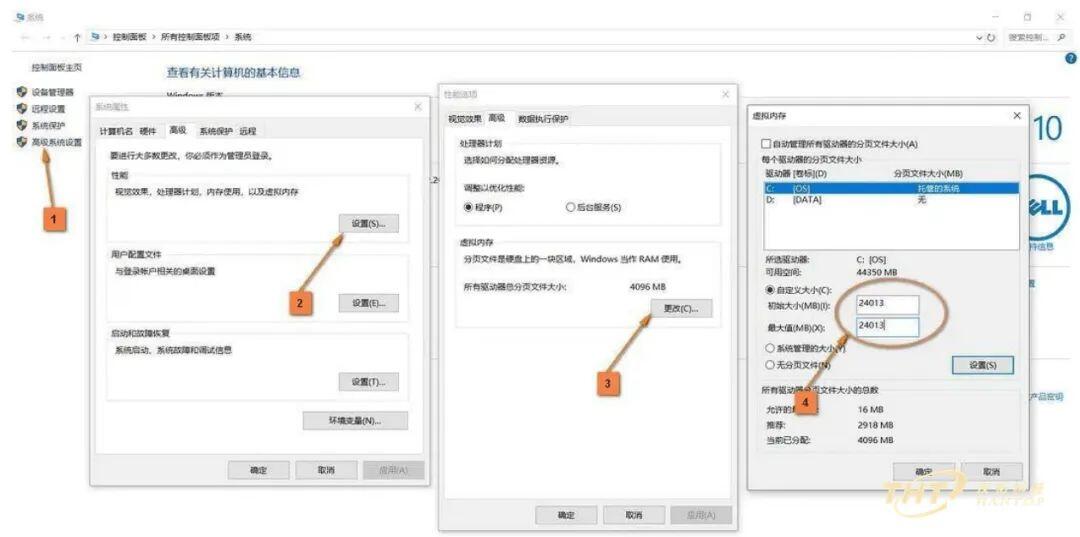1080x537 pixels.
Task: Check 自动管理所有驱动器的分页文件大小 checkbox
Action: pos(765,144)
